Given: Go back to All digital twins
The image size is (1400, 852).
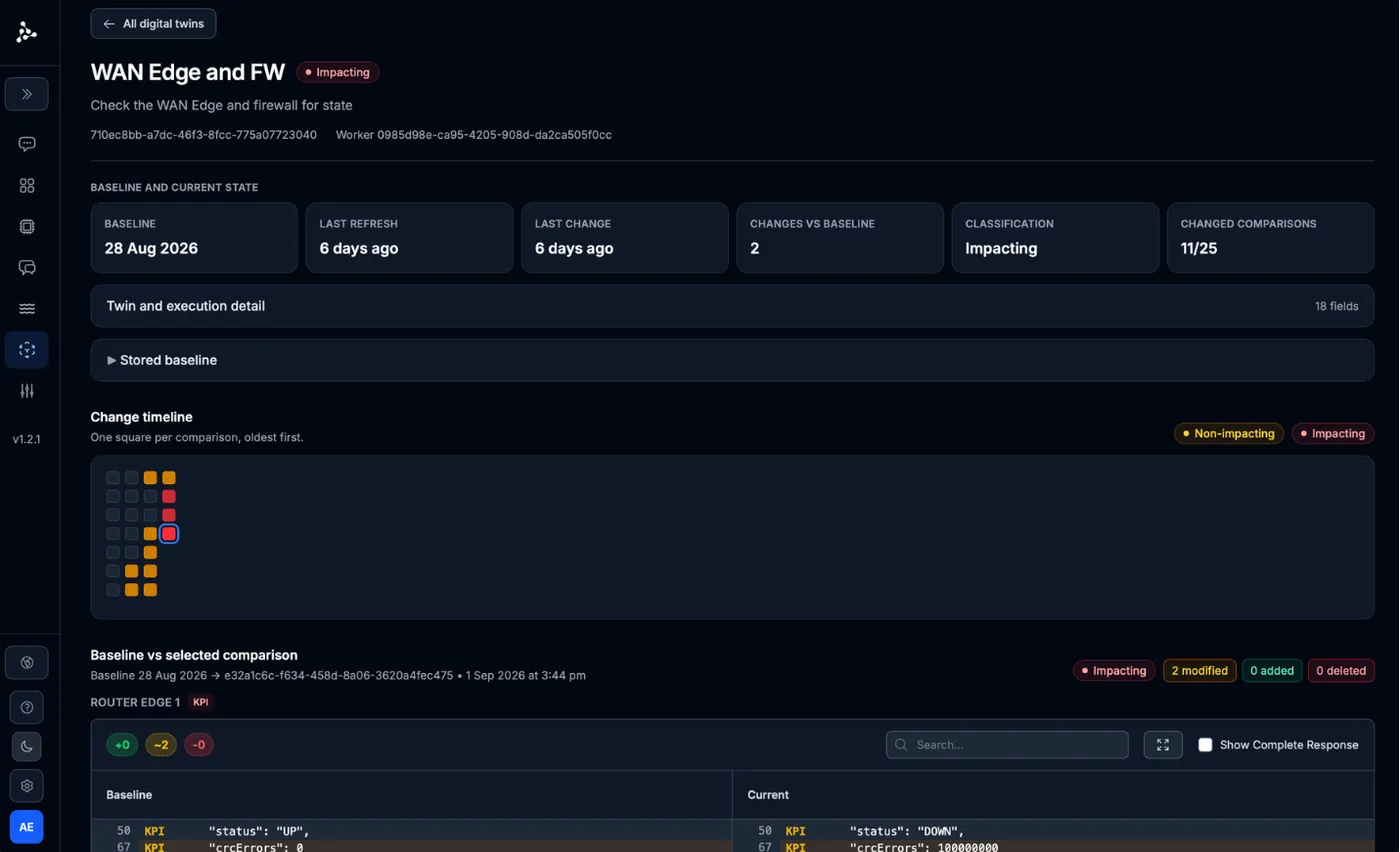Looking at the screenshot, I should pyautogui.click(x=153, y=24).
